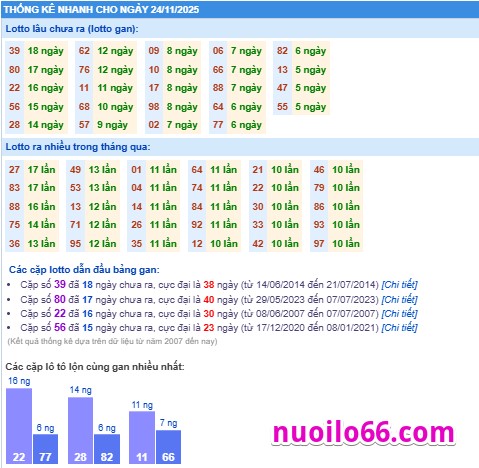The width and height of the screenshot is (479, 468).
Task: Click number 80 in the lotto gan table
Action: tap(14, 70)
